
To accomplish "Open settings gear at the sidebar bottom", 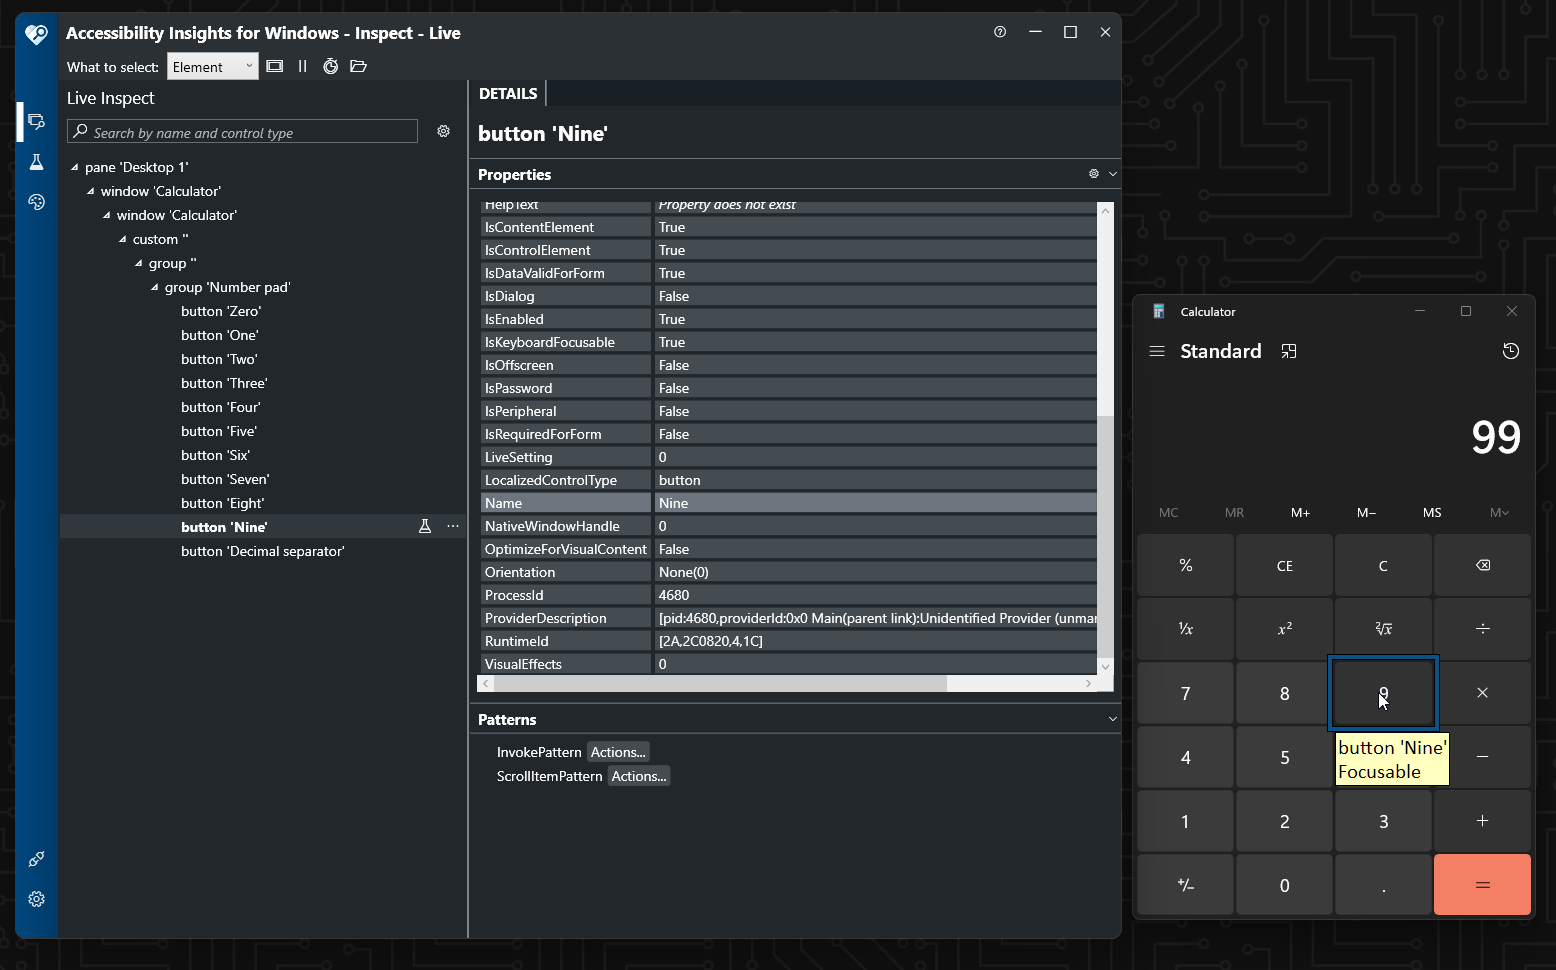I will [37, 899].
